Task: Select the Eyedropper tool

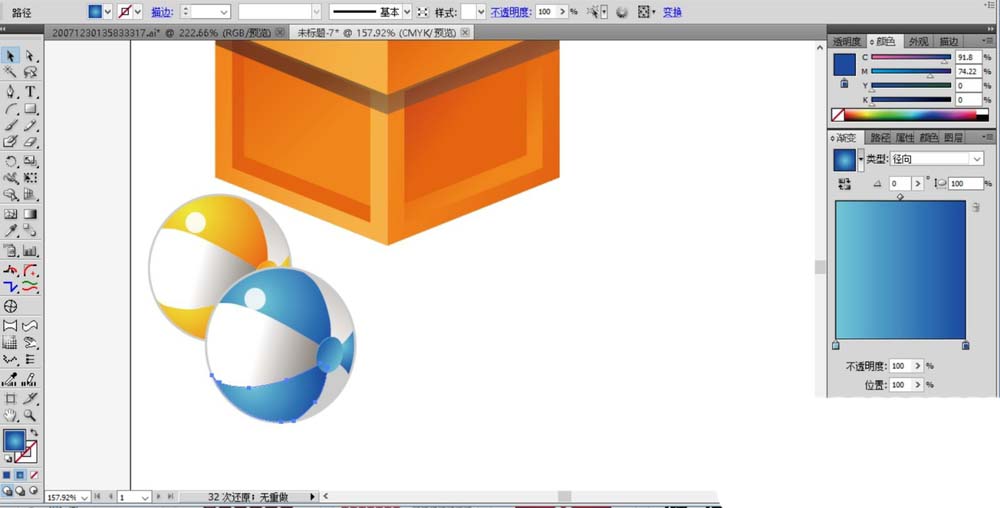Action: (x=10, y=231)
